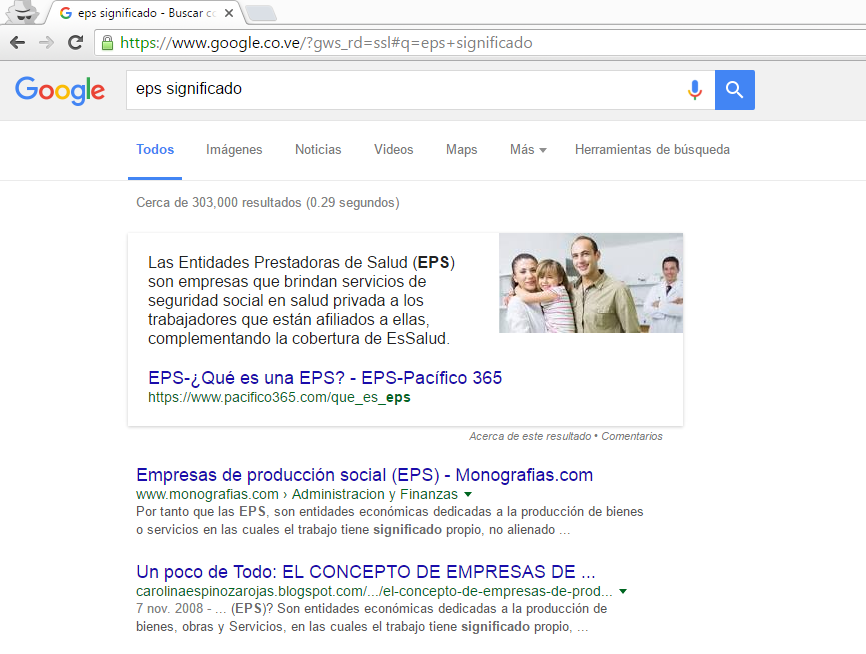Screen dimensions: 866x654
Task: Open the Monografias.com result dropdown arrow
Action: [468, 495]
